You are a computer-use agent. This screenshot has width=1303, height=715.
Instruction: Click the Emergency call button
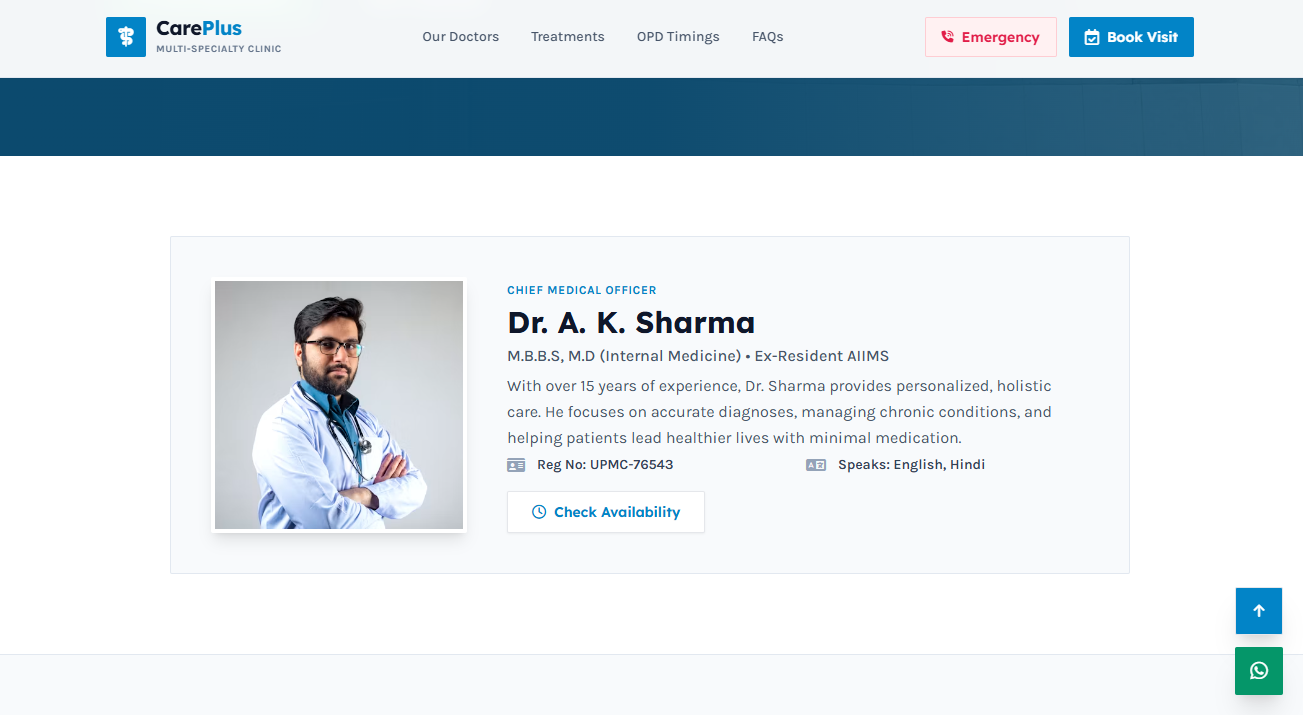(x=991, y=37)
